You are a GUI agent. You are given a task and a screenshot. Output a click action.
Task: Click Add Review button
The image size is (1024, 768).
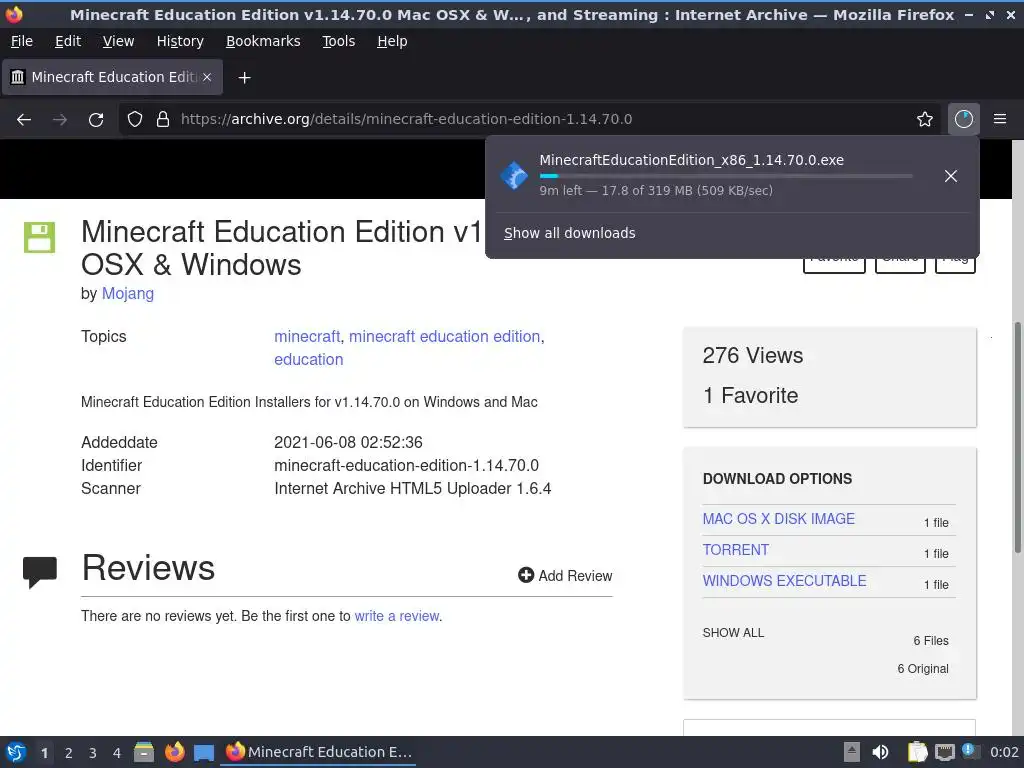tap(565, 575)
